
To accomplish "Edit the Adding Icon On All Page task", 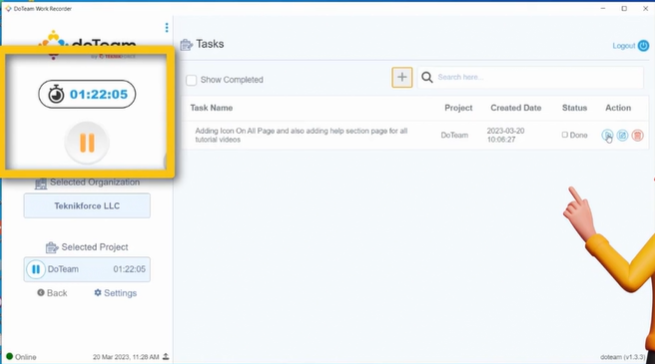I will coord(622,135).
